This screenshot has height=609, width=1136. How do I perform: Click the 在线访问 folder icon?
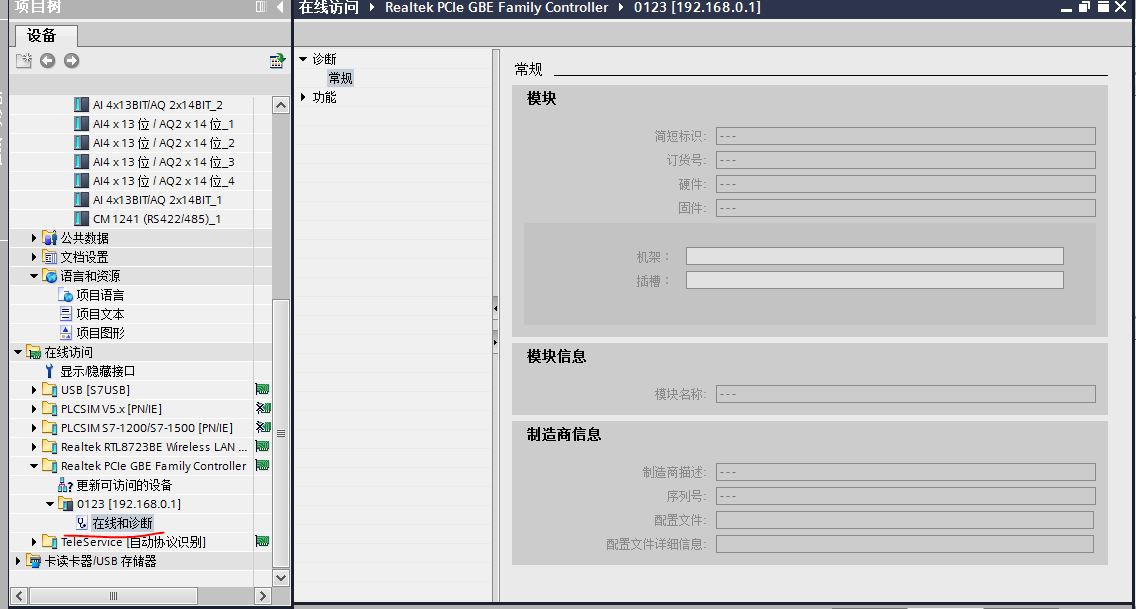coord(33,352)
